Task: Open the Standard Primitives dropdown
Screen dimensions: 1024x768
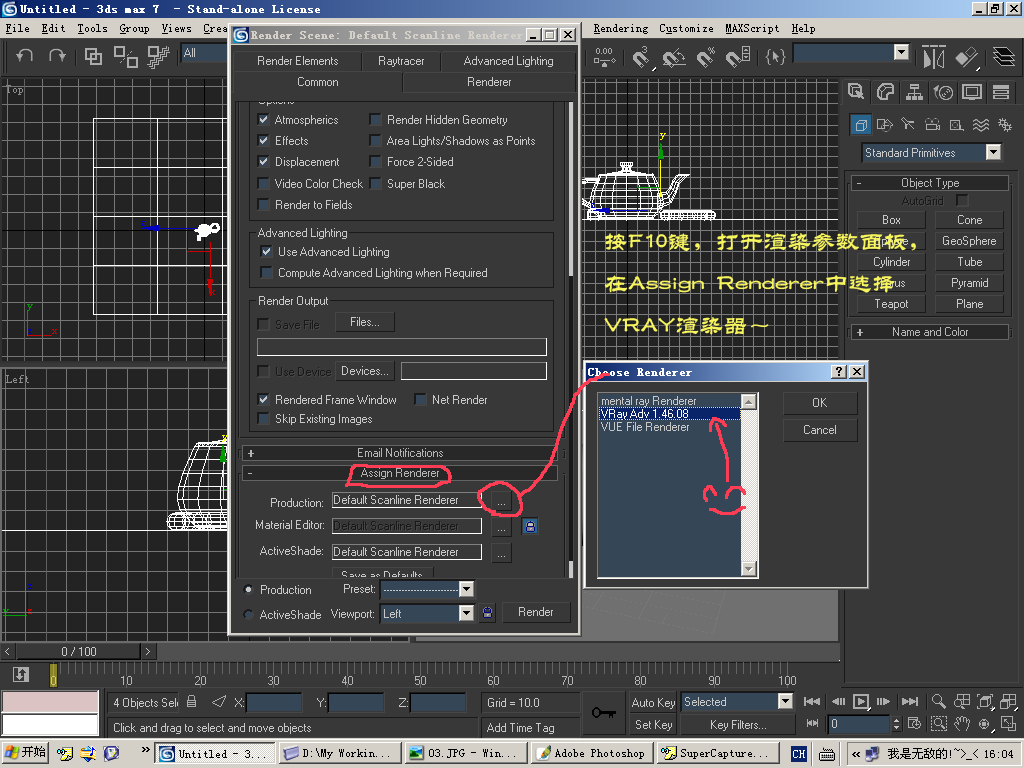Action: 993,152
